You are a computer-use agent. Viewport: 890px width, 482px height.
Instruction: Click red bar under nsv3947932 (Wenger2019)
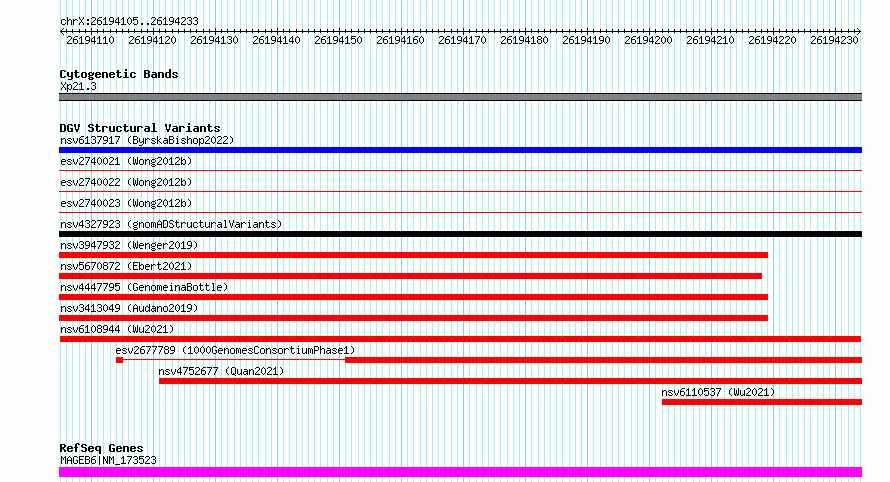[x=413, y=255]
